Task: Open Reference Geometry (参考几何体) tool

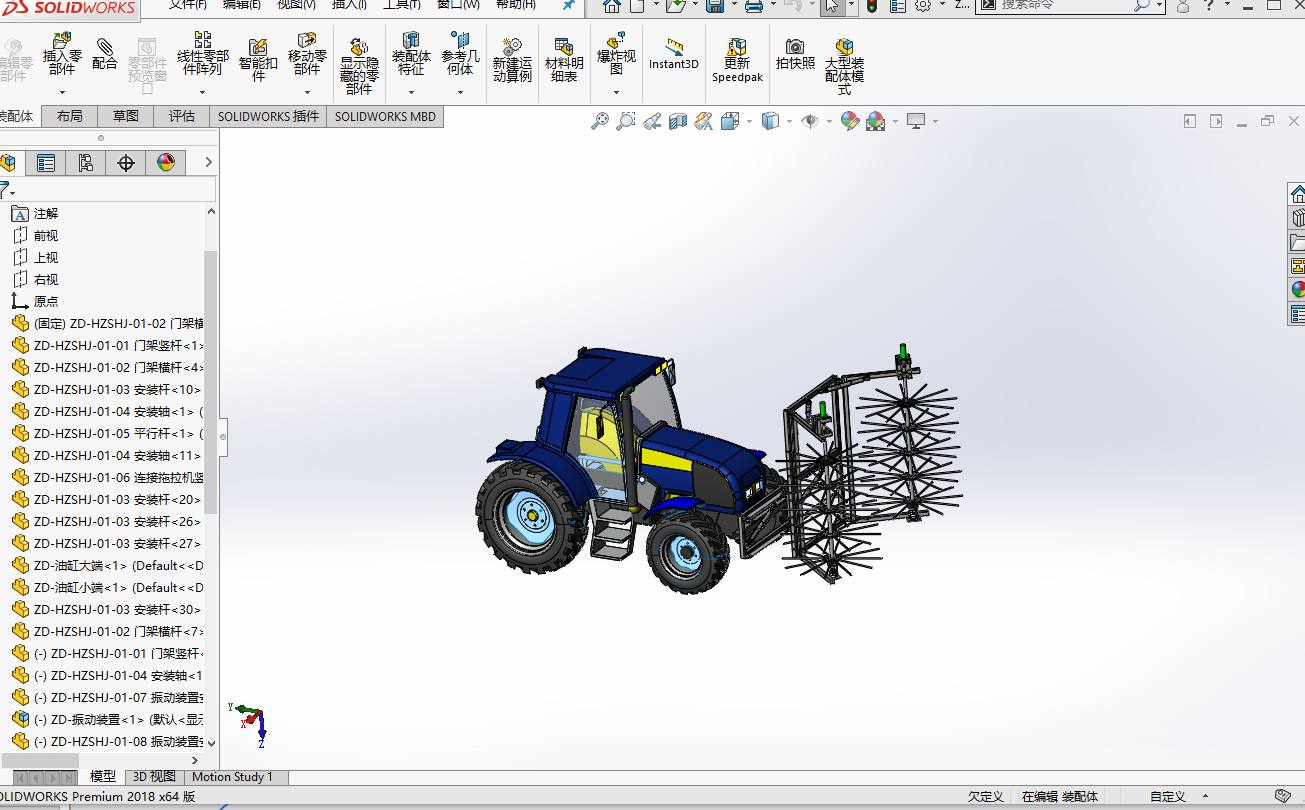Action: 460,54
